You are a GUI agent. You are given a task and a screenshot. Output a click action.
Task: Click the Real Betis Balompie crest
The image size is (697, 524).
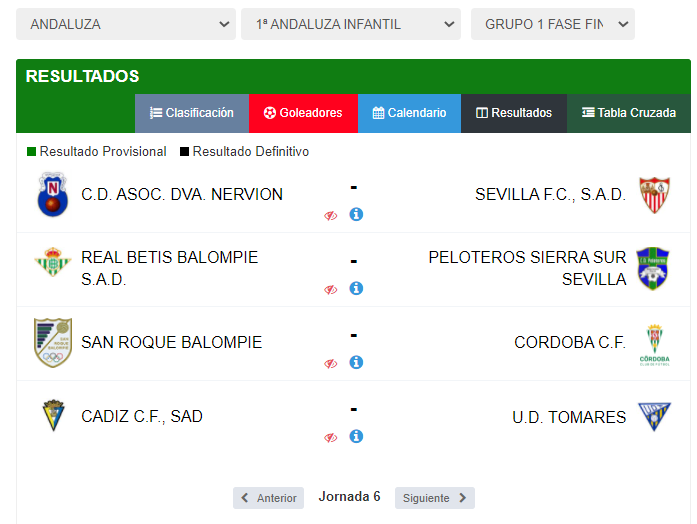(x=53, y=262)
